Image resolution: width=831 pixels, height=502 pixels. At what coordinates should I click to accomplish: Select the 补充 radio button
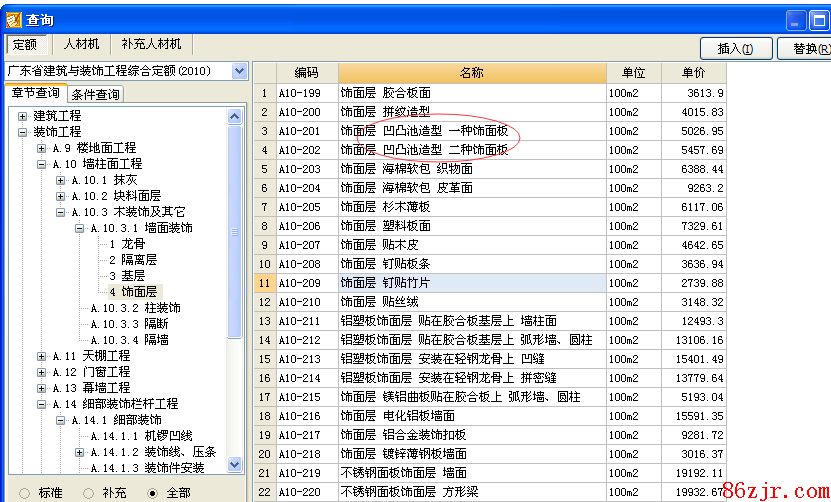tap(88, 493)
